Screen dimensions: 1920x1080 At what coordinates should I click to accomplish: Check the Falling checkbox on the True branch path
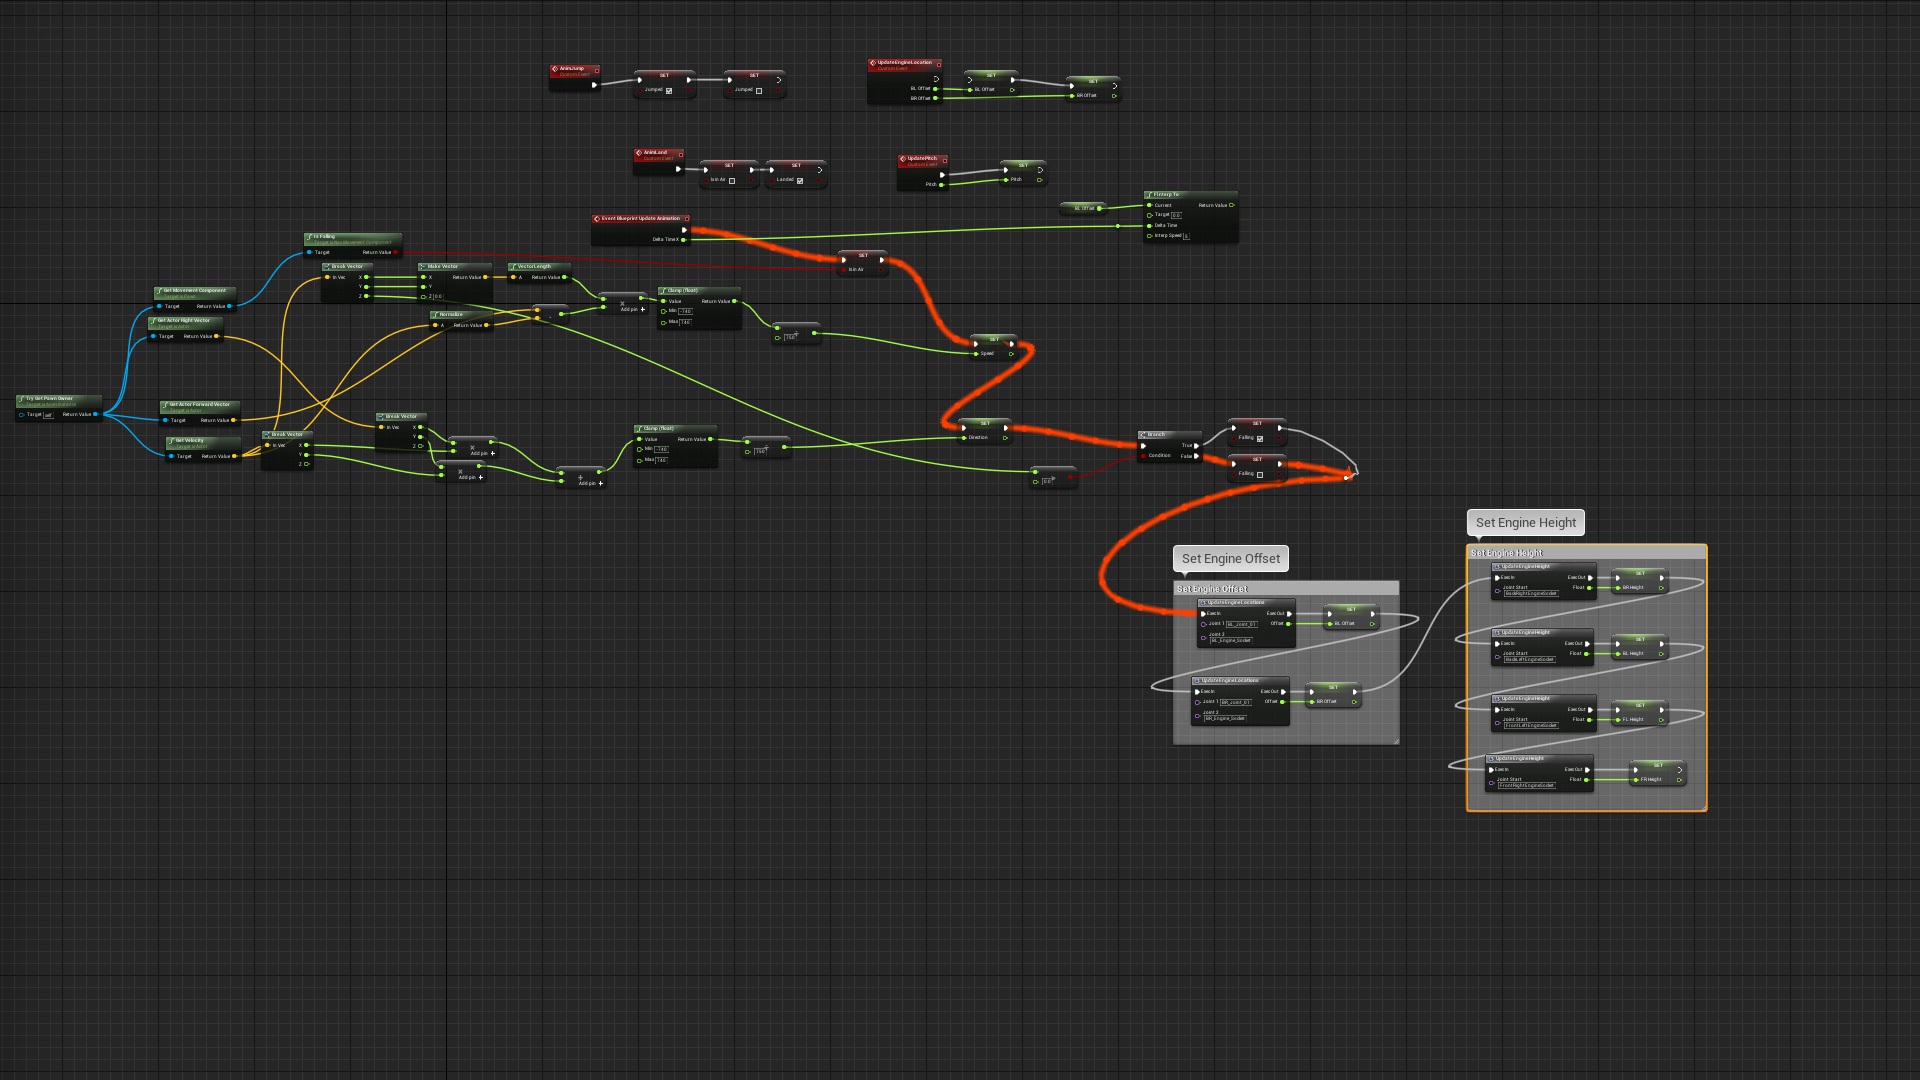(1259, 438)
